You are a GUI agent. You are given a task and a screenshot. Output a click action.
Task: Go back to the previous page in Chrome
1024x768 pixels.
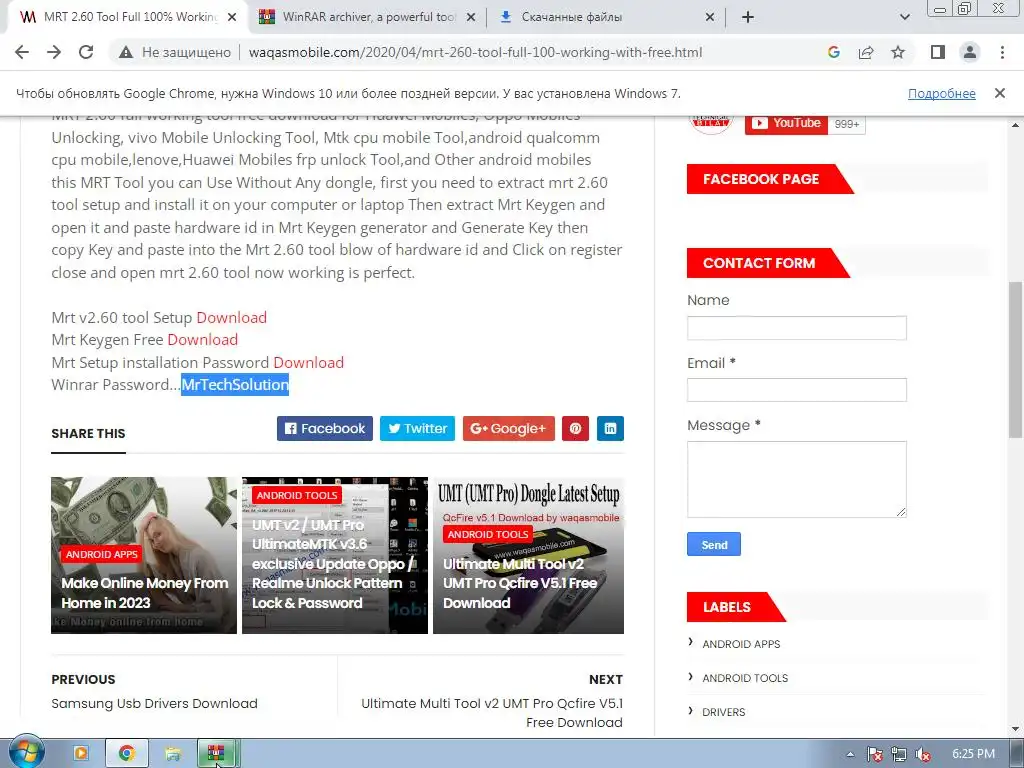coord(22,52)
